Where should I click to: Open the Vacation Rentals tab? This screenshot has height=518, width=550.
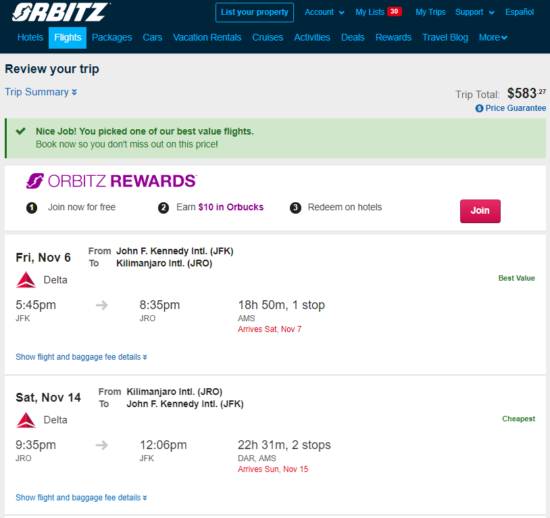click(x=207, y=38)
